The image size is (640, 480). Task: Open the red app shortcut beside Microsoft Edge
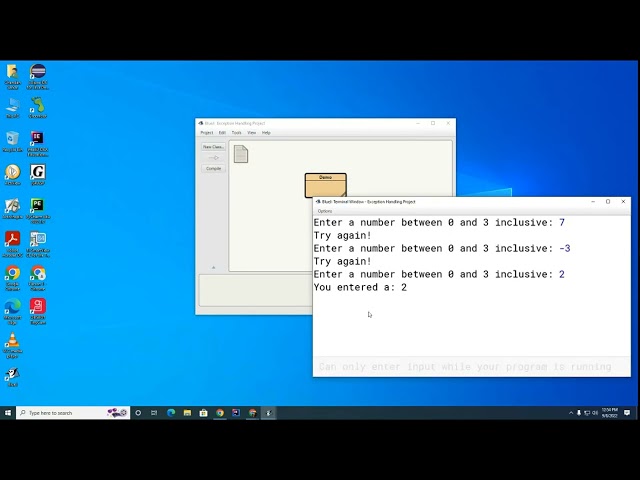click(38, 311)
